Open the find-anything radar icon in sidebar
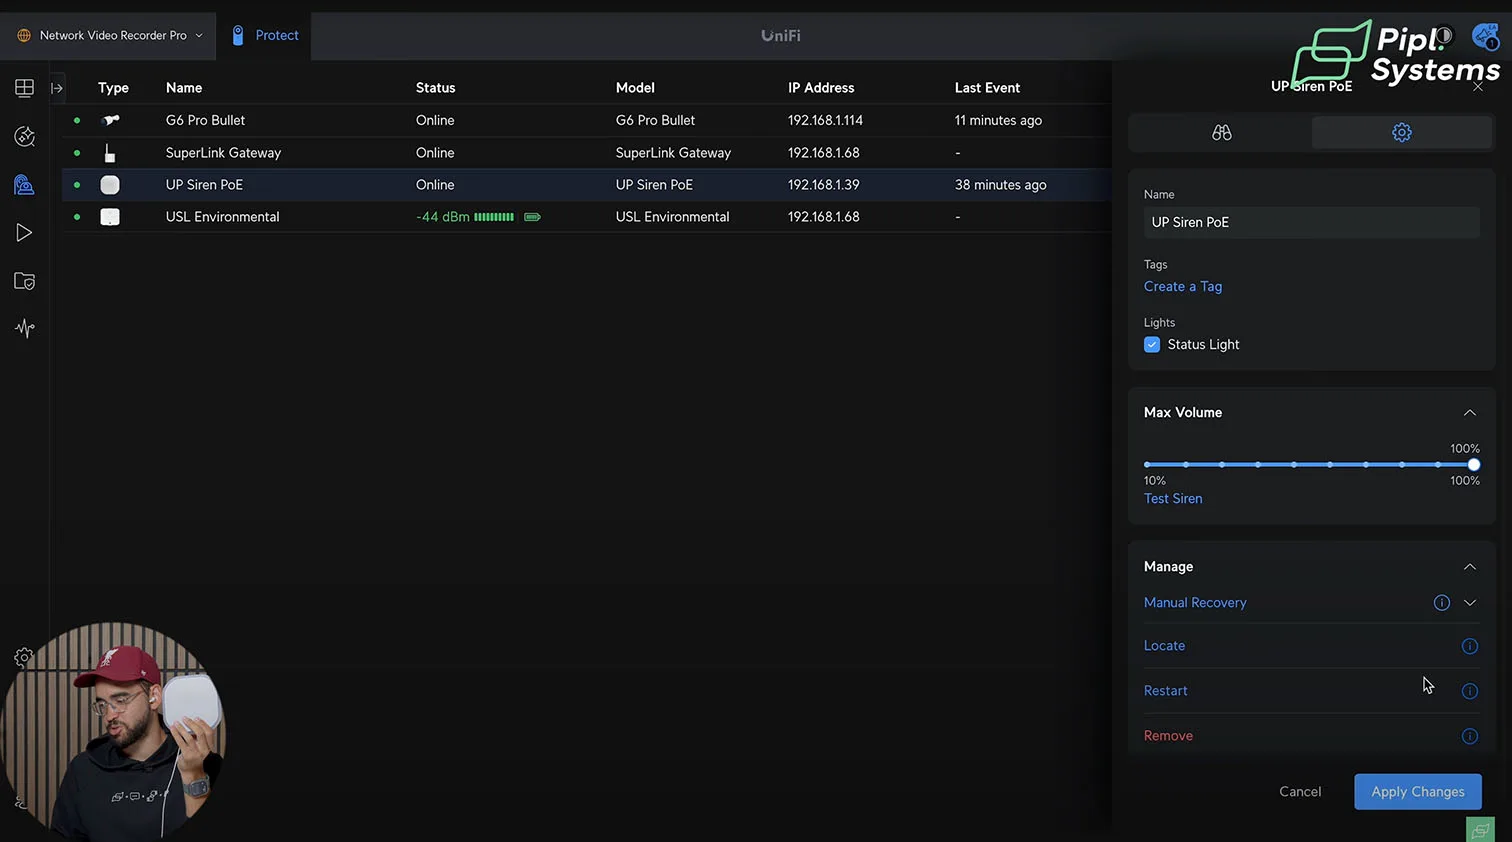Image resolution: width=1512 pixels, height=842 pixels. pyautogui.click(x=24, y=136)
